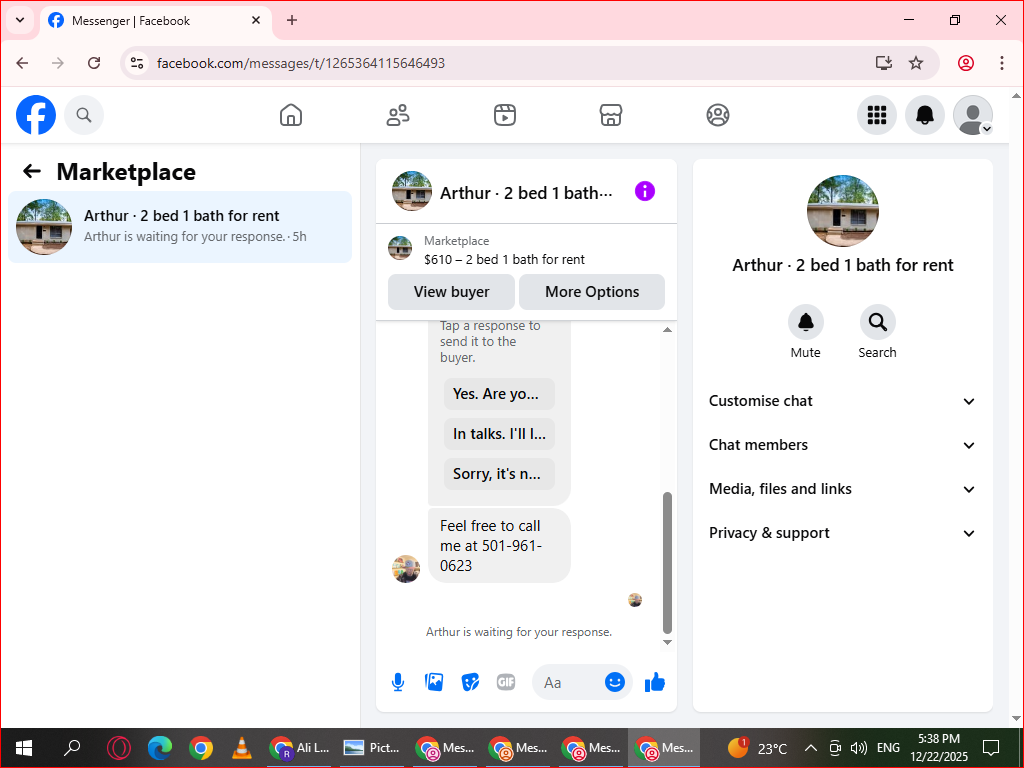
Task: Open Windows taskbar search
Action: click(x=72, y=748)
